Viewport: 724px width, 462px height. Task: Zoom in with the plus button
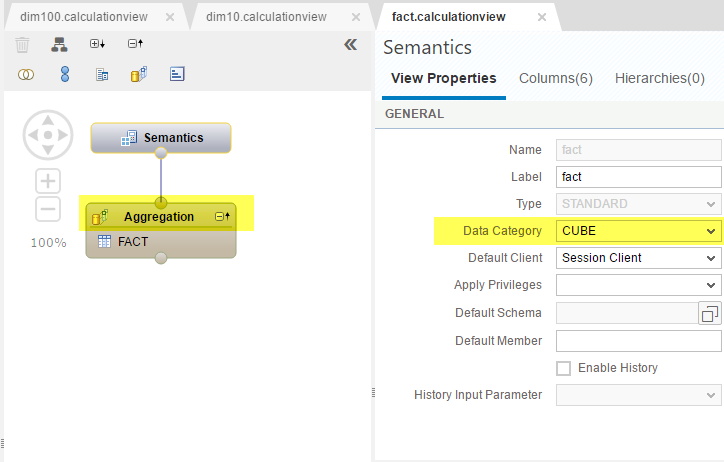48,181
